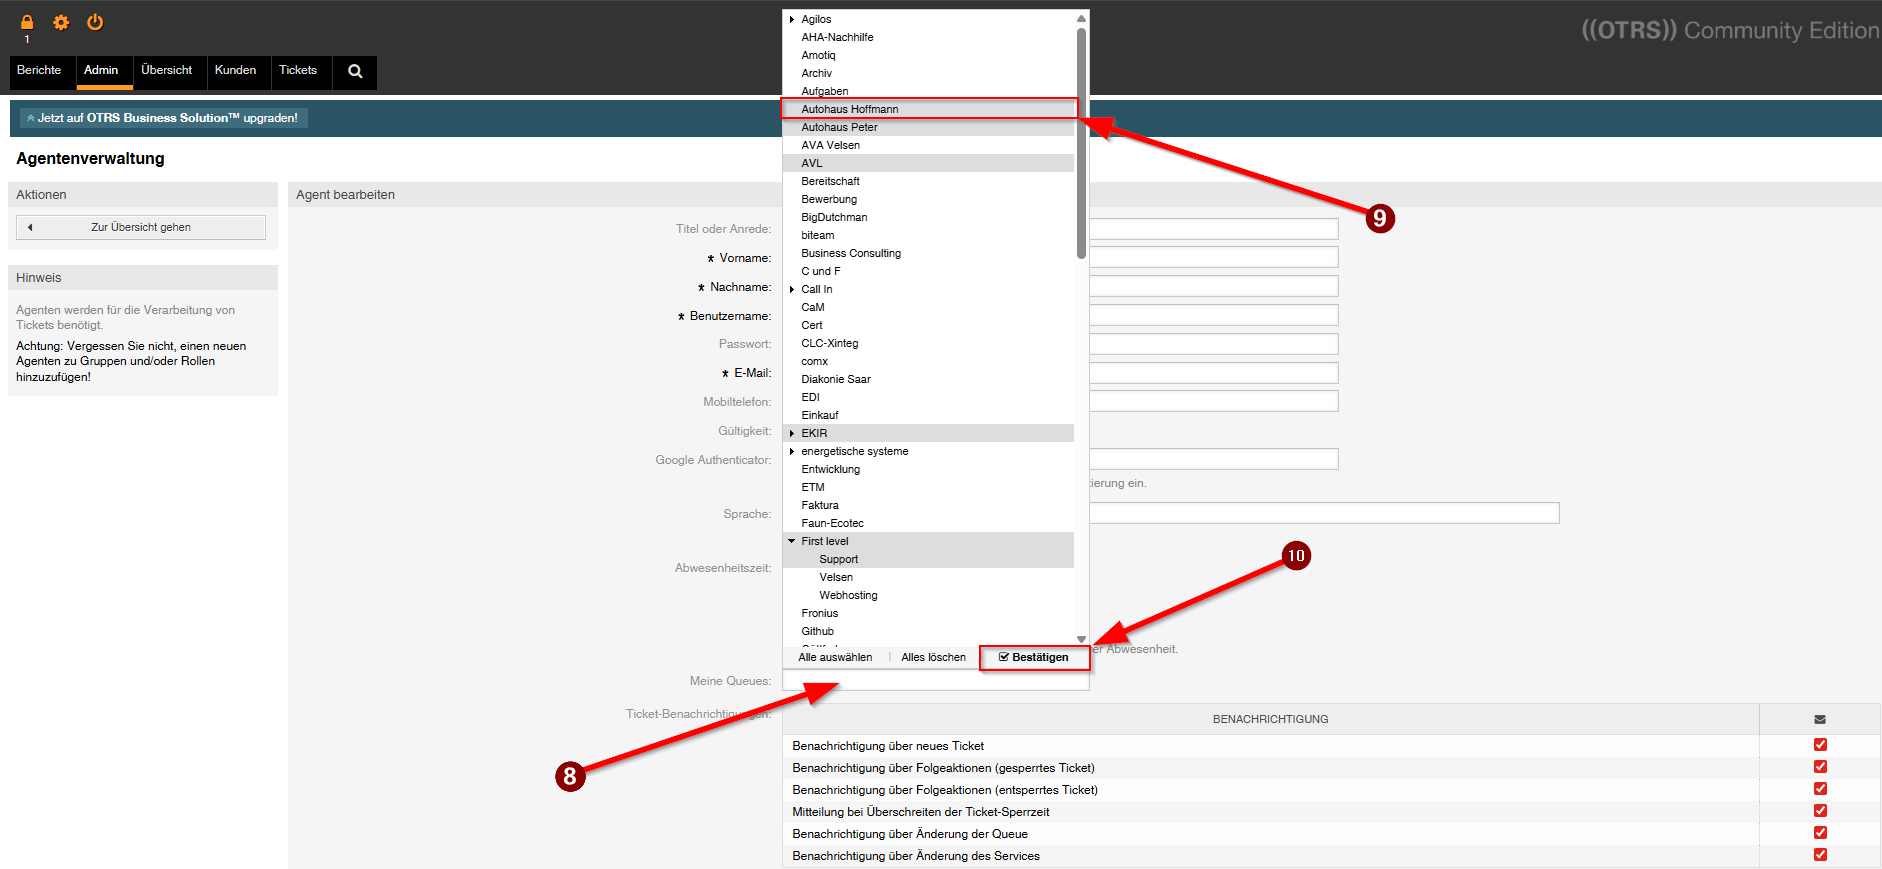The height and width of the screenshot is (869, 1882).
Task: Click Zur Übersicht gehen button
Action: [x=141, y=227]
